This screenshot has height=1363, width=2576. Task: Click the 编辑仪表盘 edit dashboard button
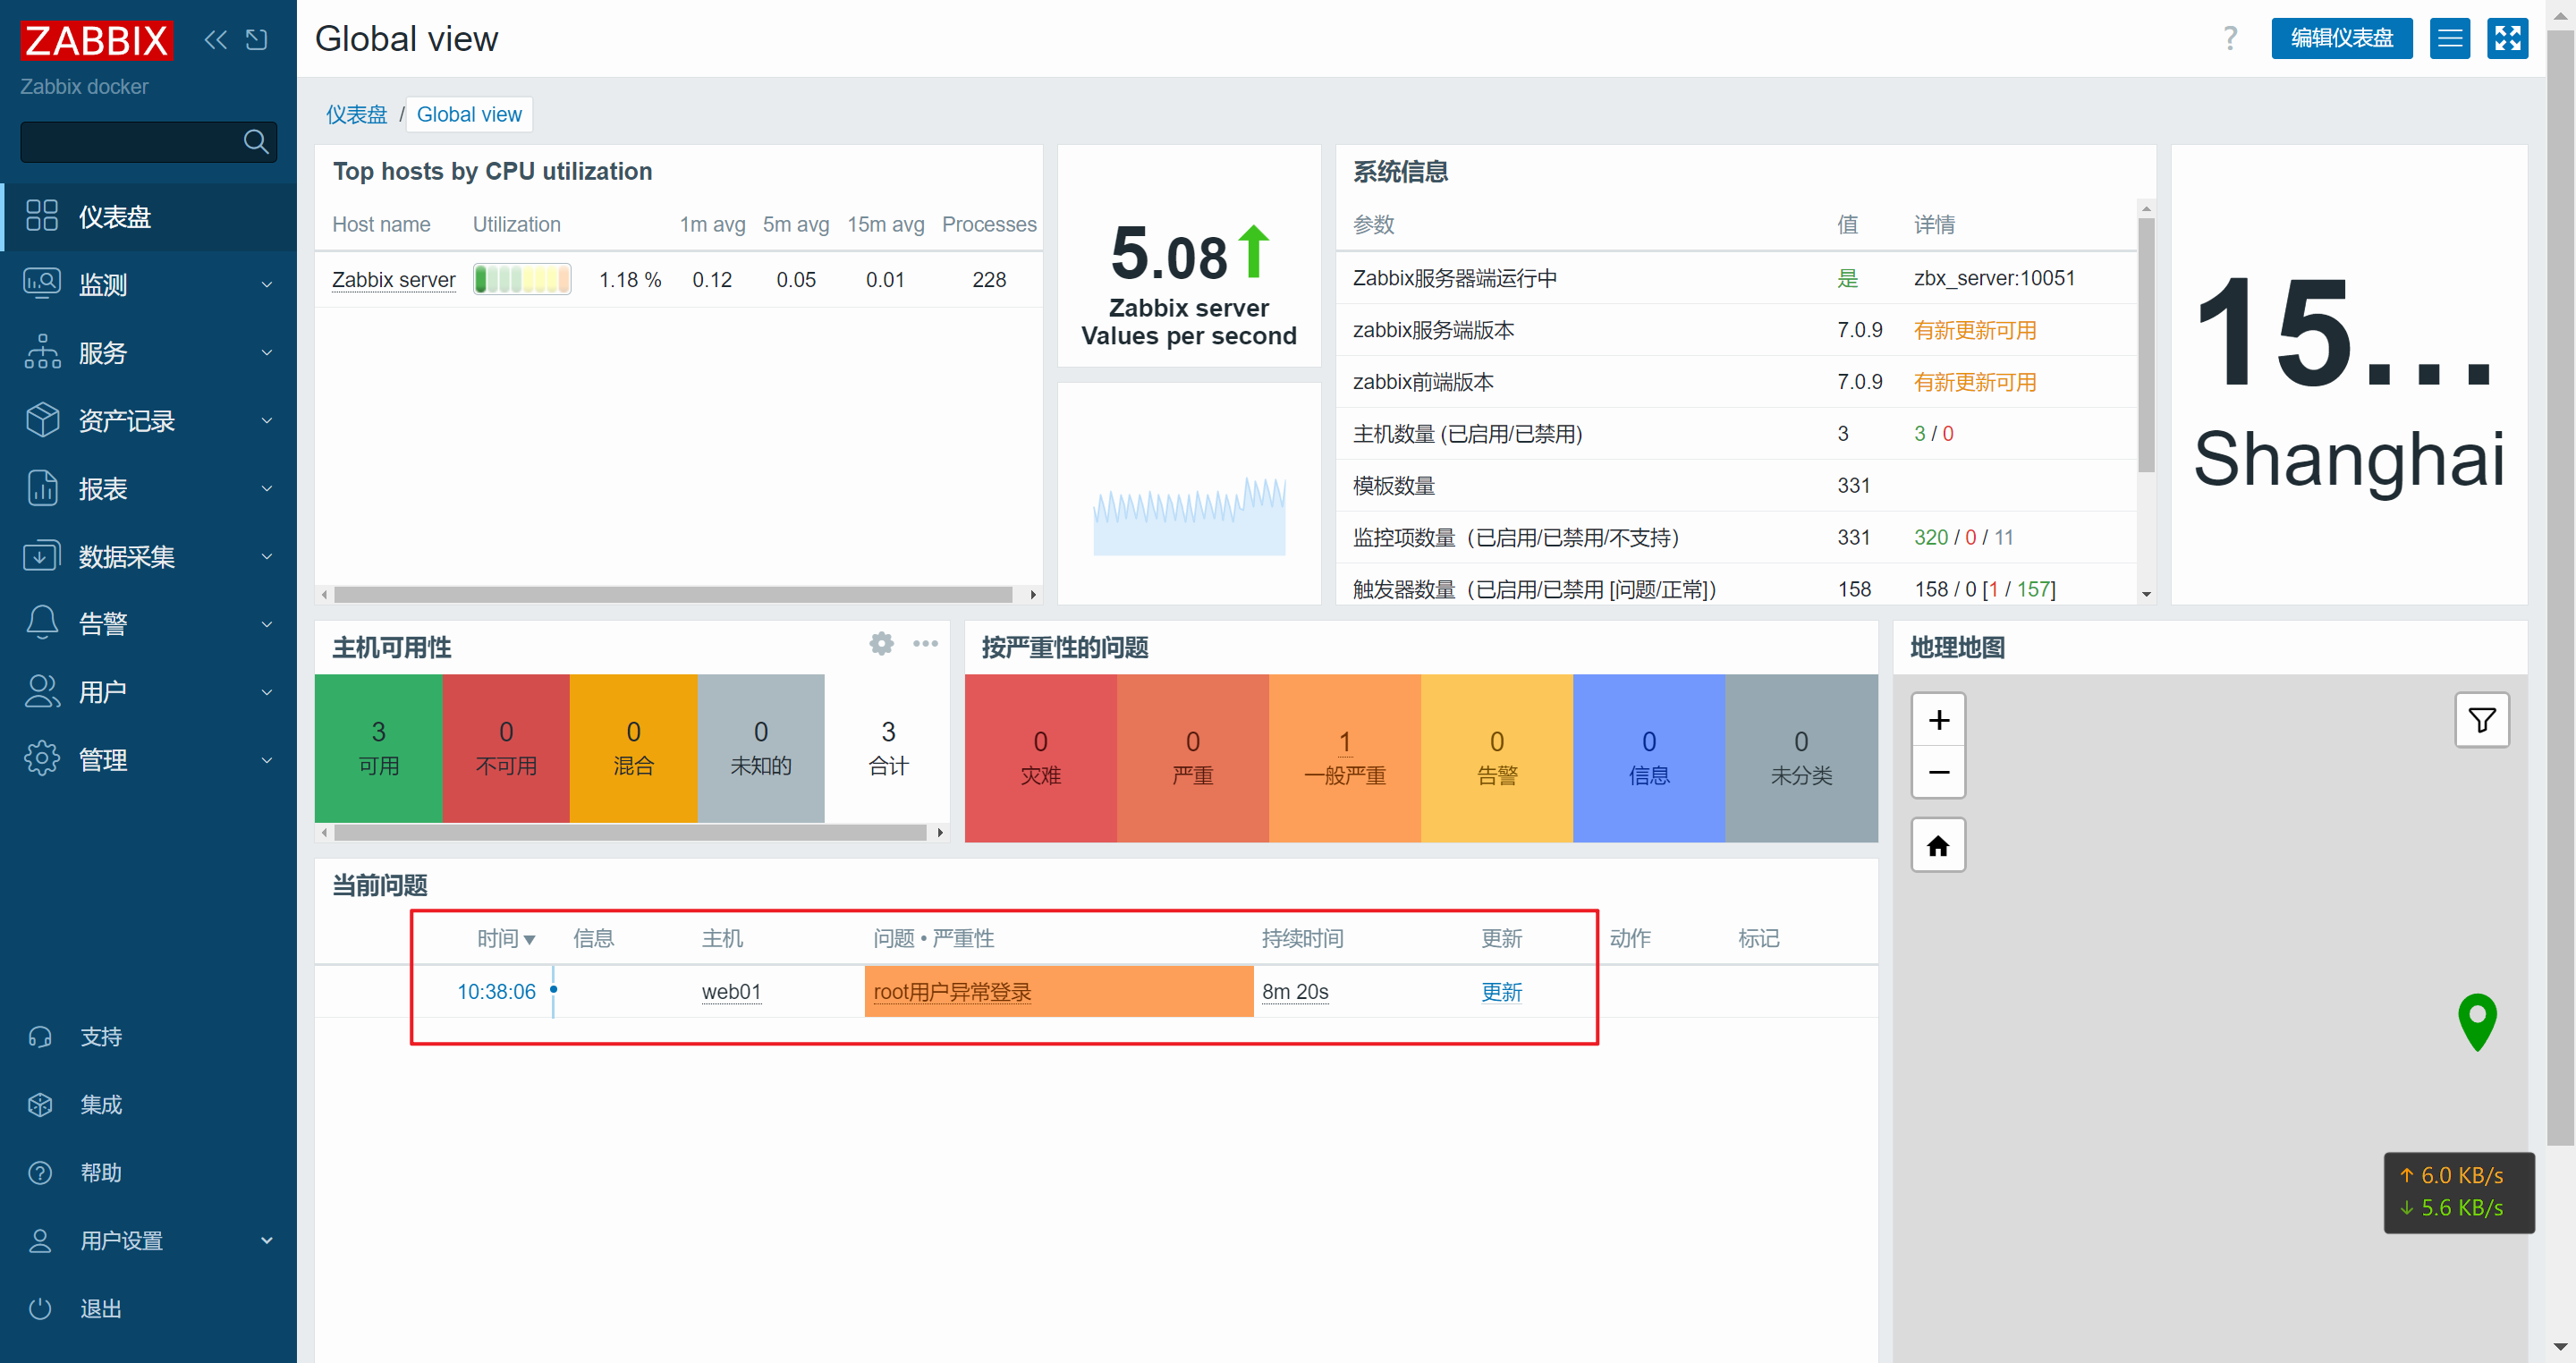tap(2341, 39)
